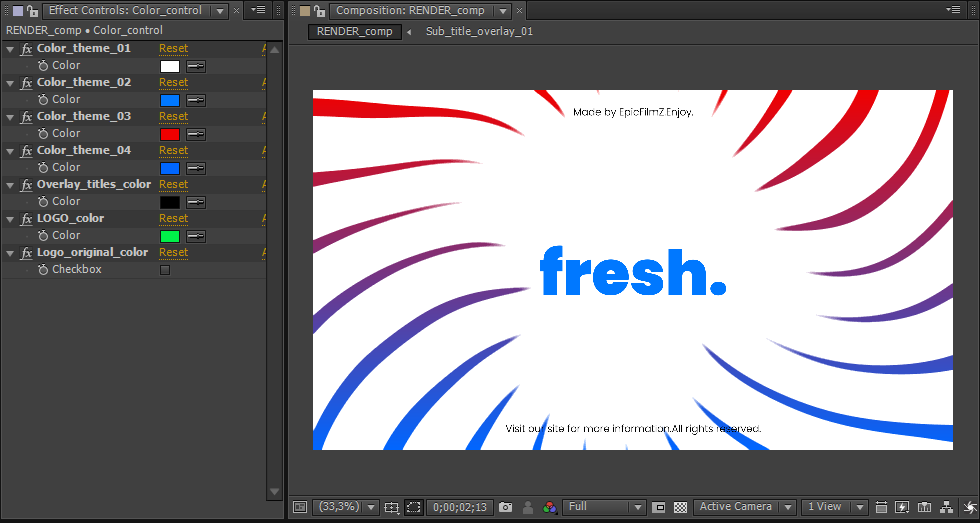Viewport: 980px width, 523px height.
Task: Select the Composition: RENDER_comp tab
Action: pos(410,10)
